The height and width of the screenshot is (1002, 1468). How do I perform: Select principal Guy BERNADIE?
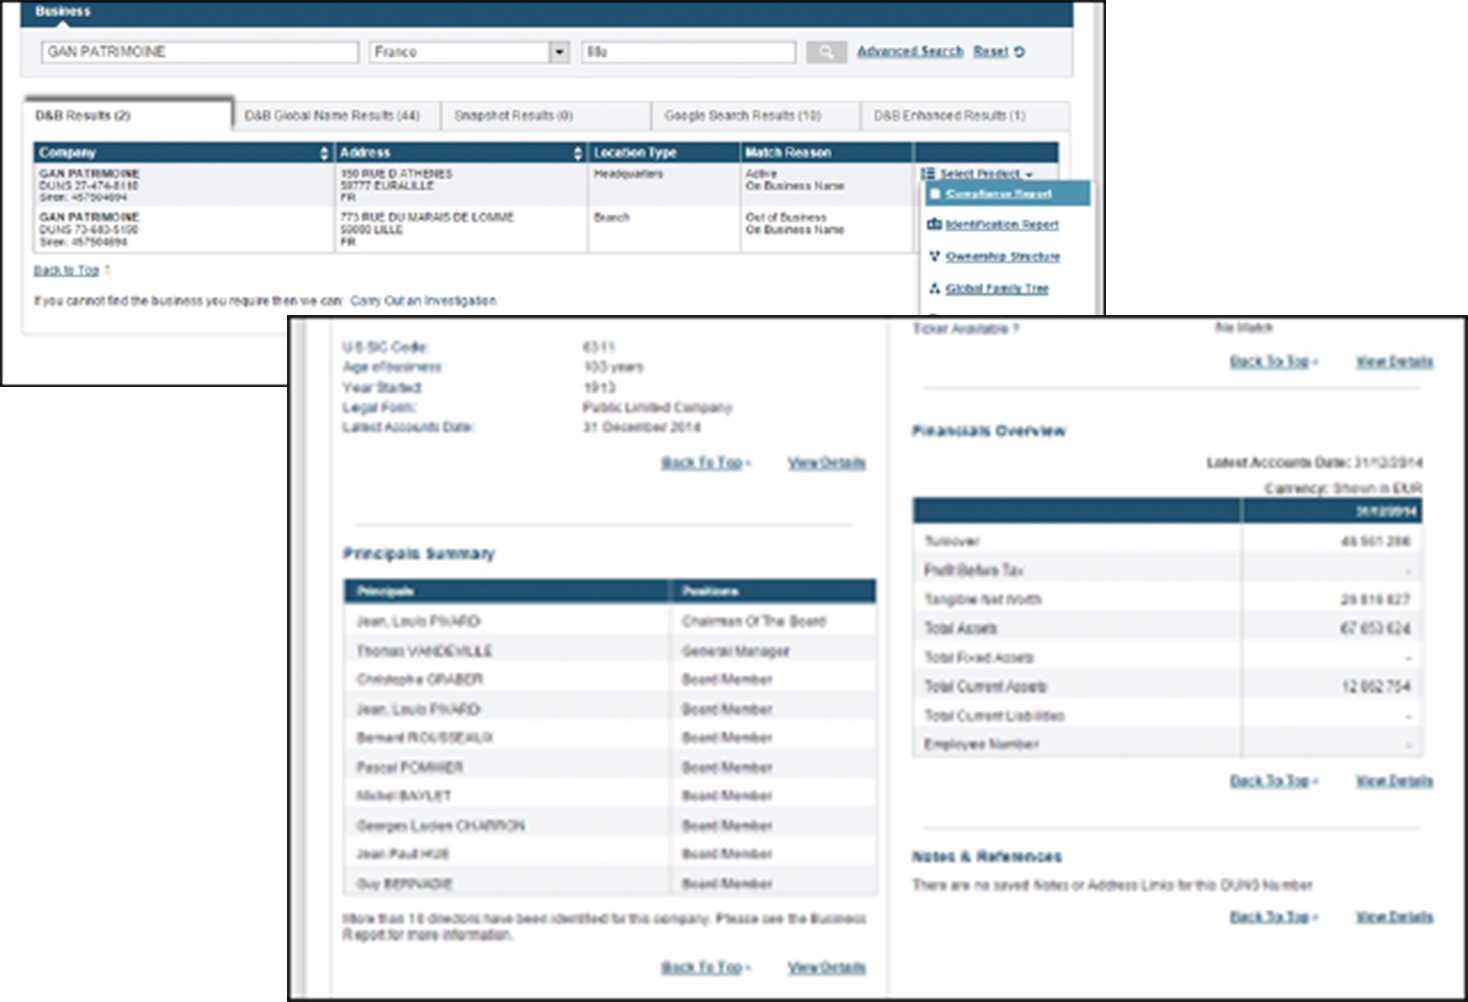click(405, 885)
